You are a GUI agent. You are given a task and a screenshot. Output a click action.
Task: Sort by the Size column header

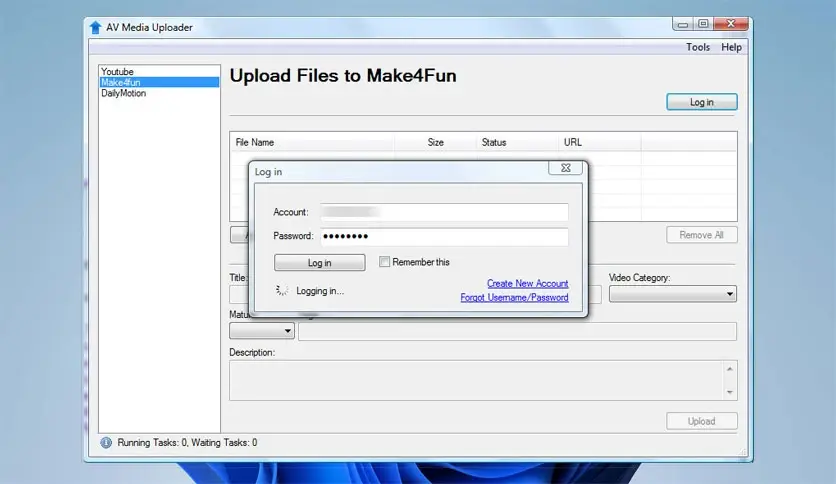[x=435, y=142]
